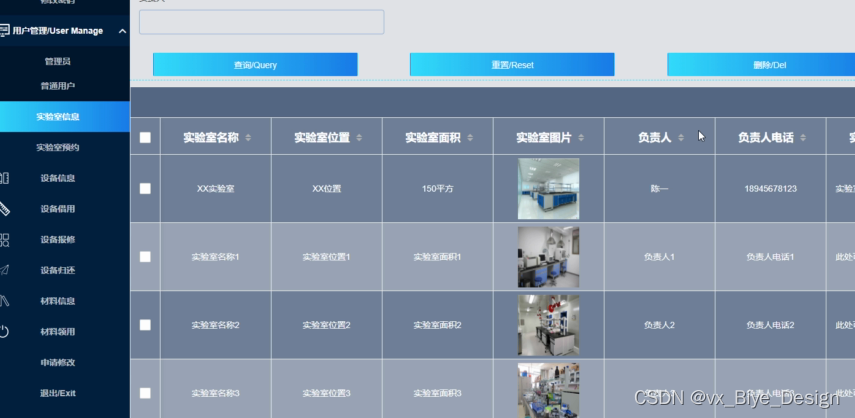Click the 150平方 area cell
The image size is (855, 418).
click(438, 189)
